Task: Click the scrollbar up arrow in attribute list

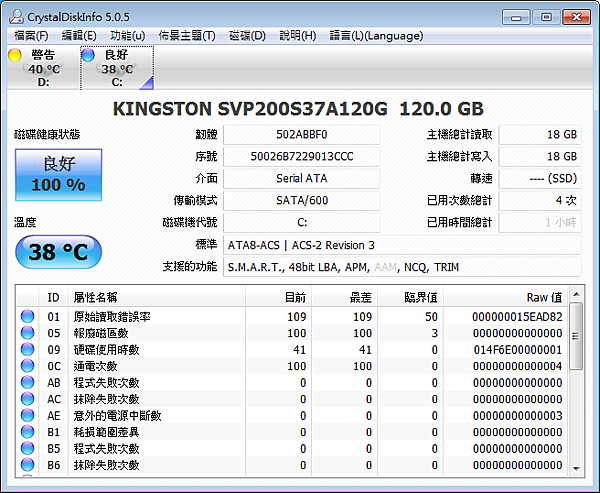Action: point(576,294)
